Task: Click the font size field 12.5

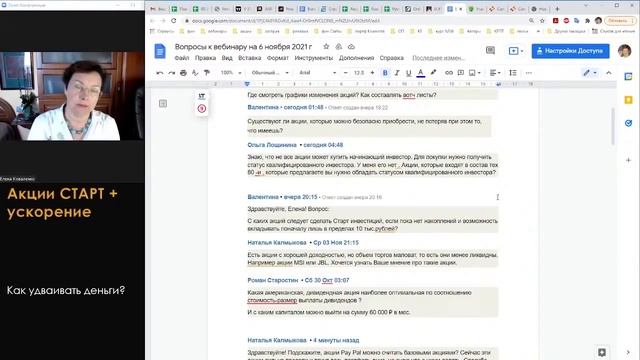Action: click(359, 73)
